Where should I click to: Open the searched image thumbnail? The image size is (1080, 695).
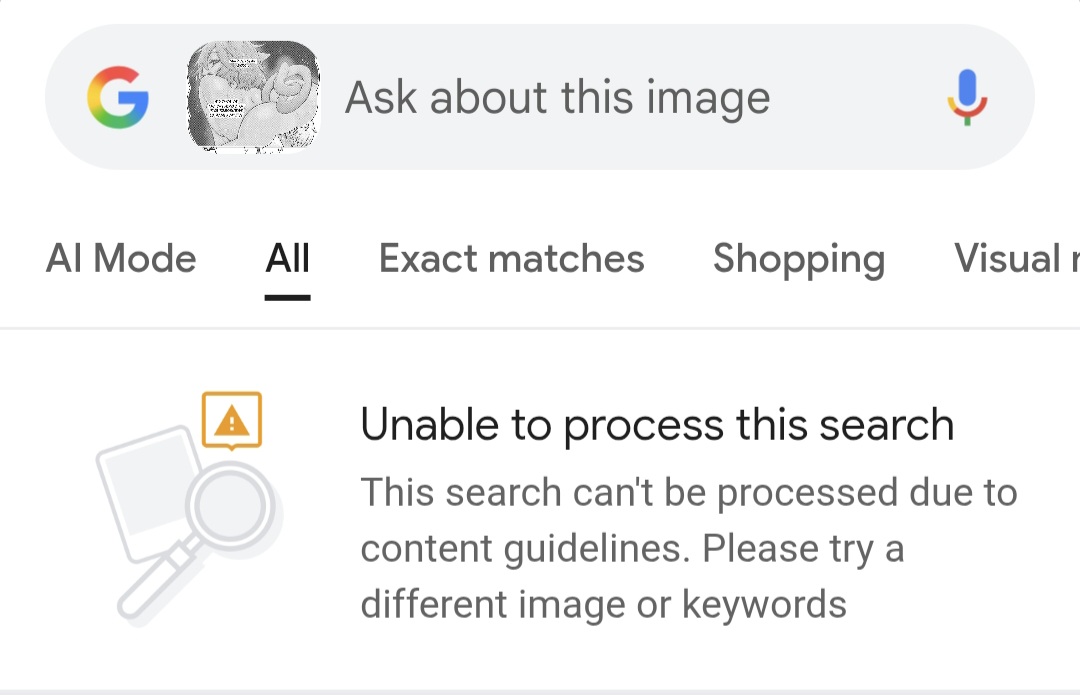coord(254,97)
